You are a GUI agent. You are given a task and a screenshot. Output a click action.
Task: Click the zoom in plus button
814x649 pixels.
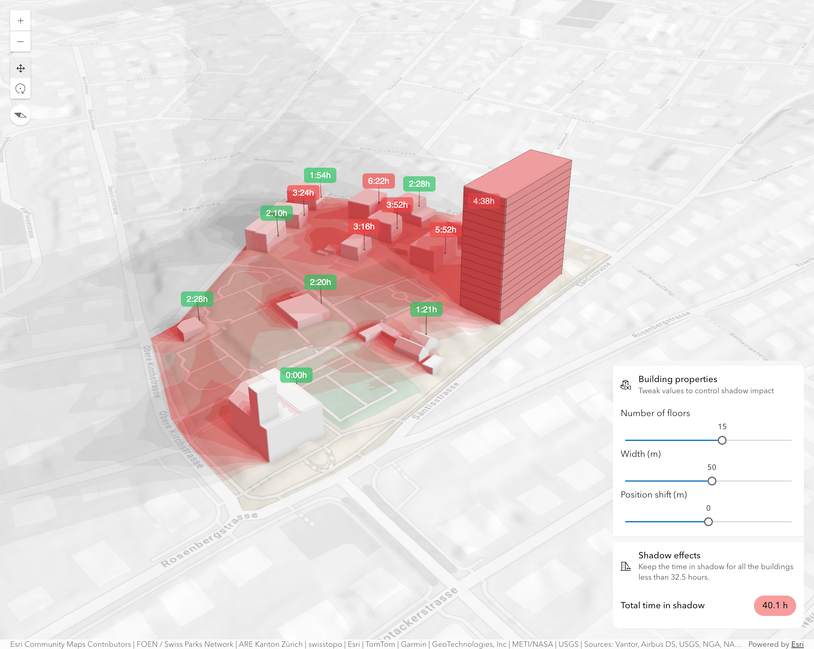21,20
